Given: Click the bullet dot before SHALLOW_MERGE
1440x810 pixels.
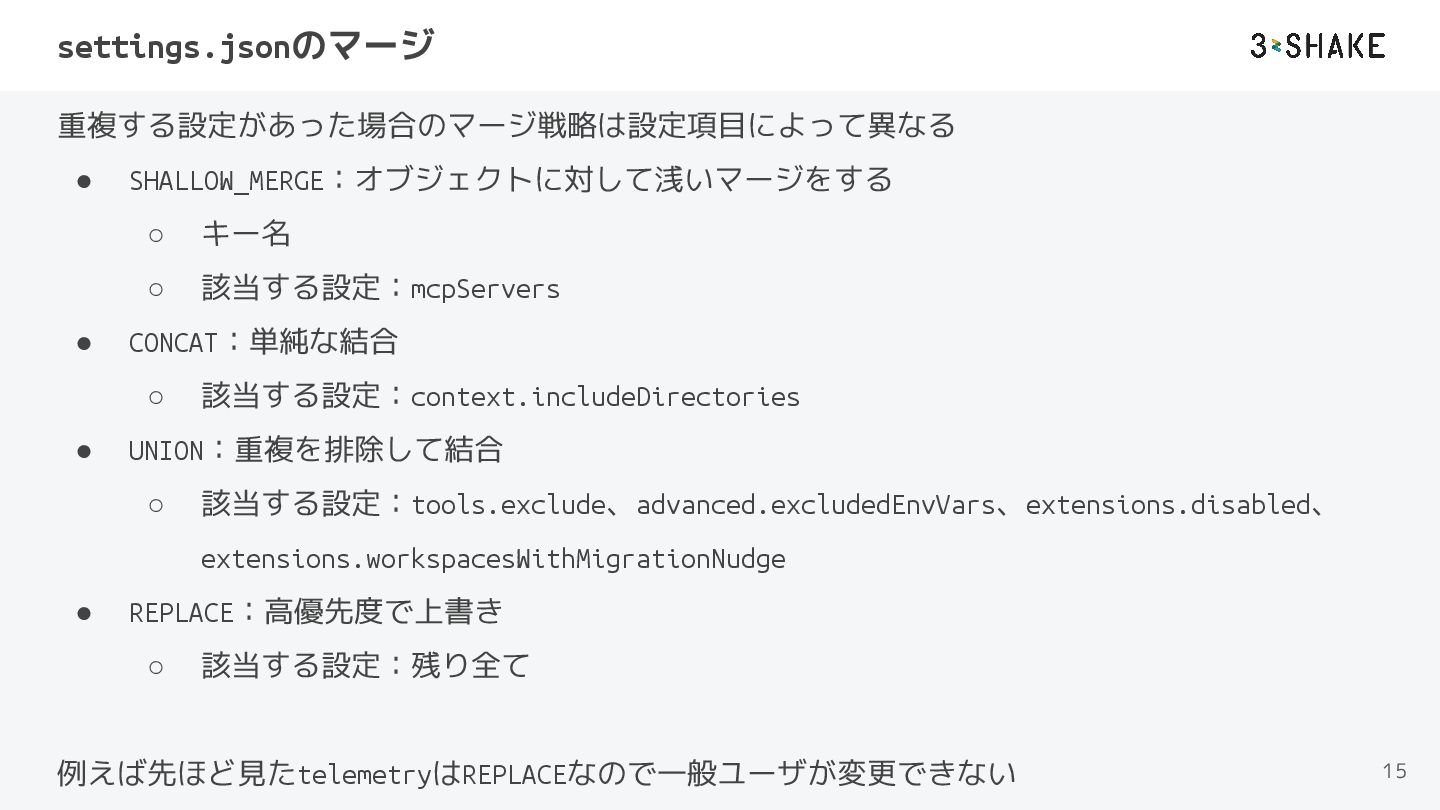Looking at the screenshot, I should click(x=85, y=181).
